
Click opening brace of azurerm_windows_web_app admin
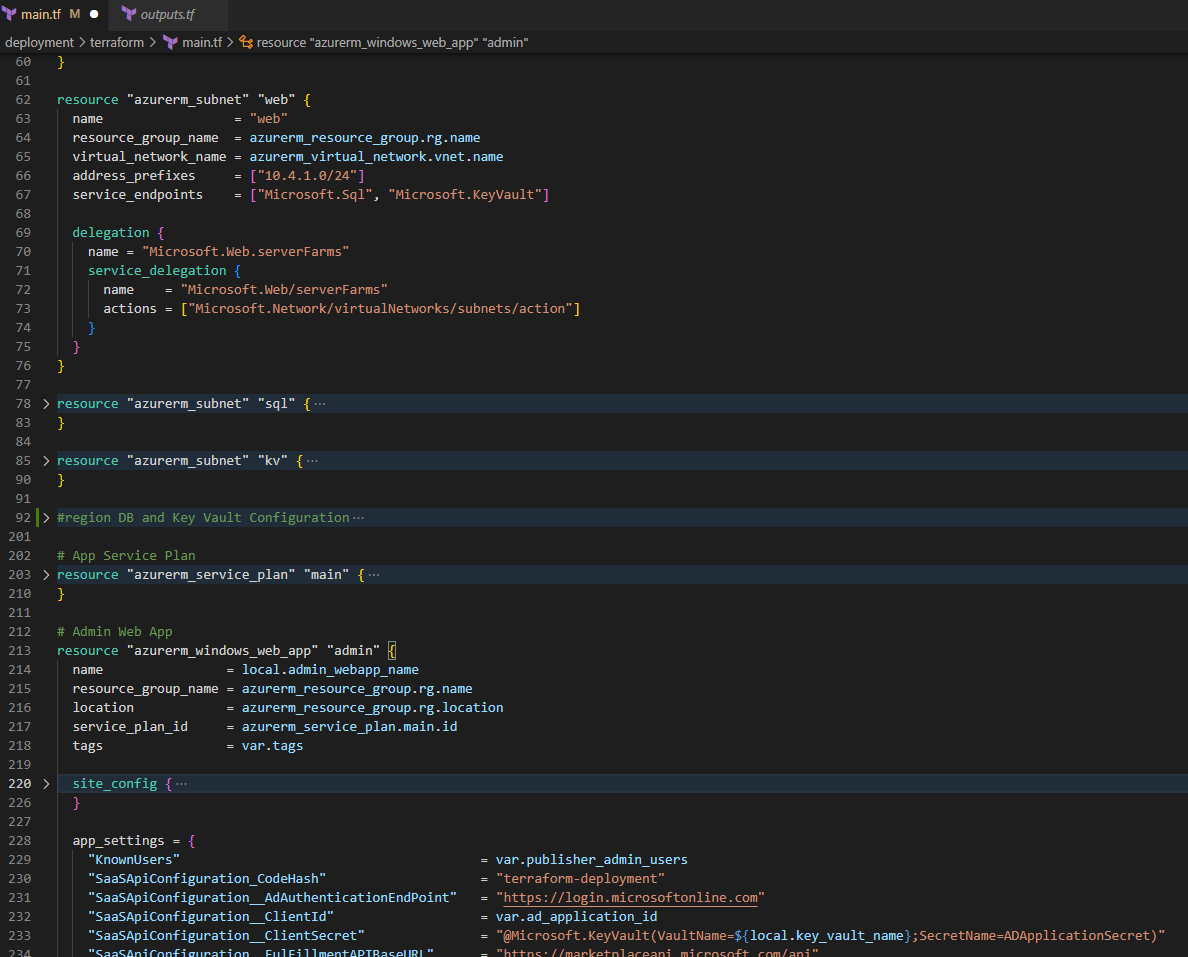pyautogui.click(x=392, y=650)
